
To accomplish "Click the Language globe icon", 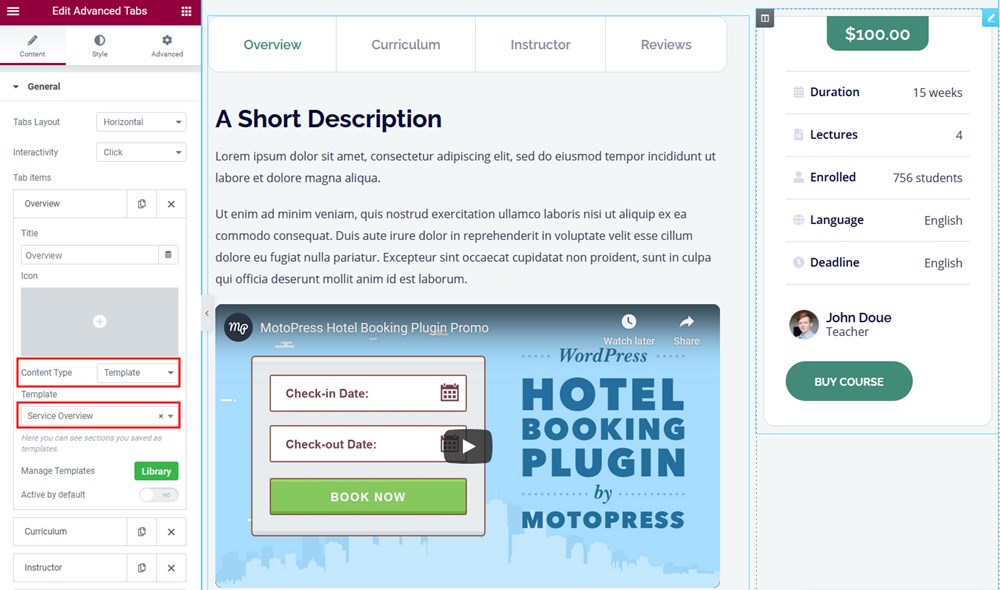I will click(x=798, y=220).
